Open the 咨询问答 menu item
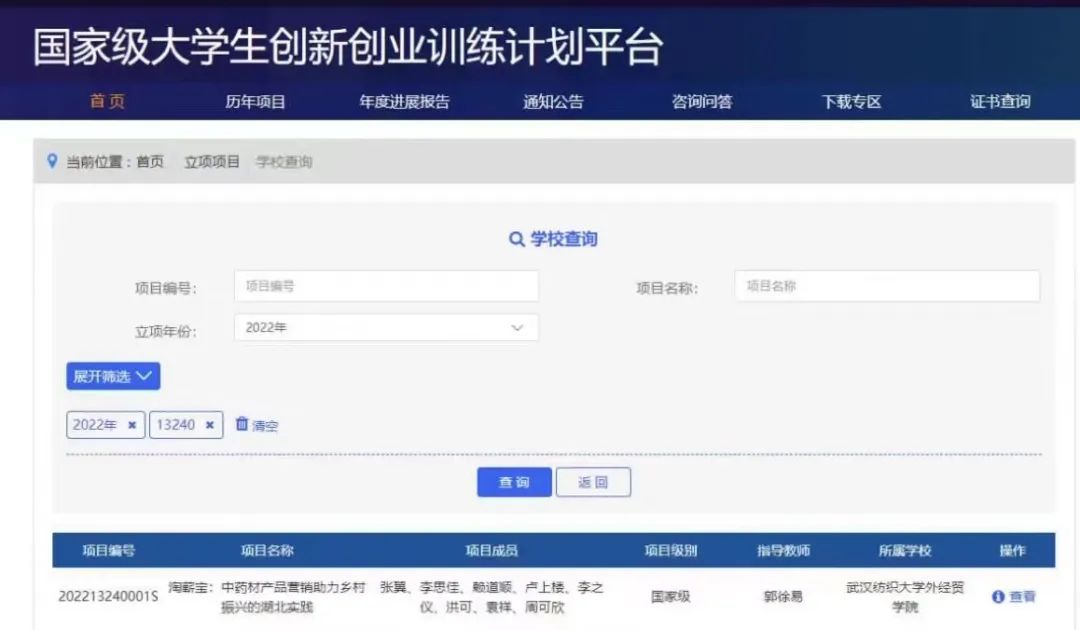This screenshot has width=1080, height=630. pos(701,102)
